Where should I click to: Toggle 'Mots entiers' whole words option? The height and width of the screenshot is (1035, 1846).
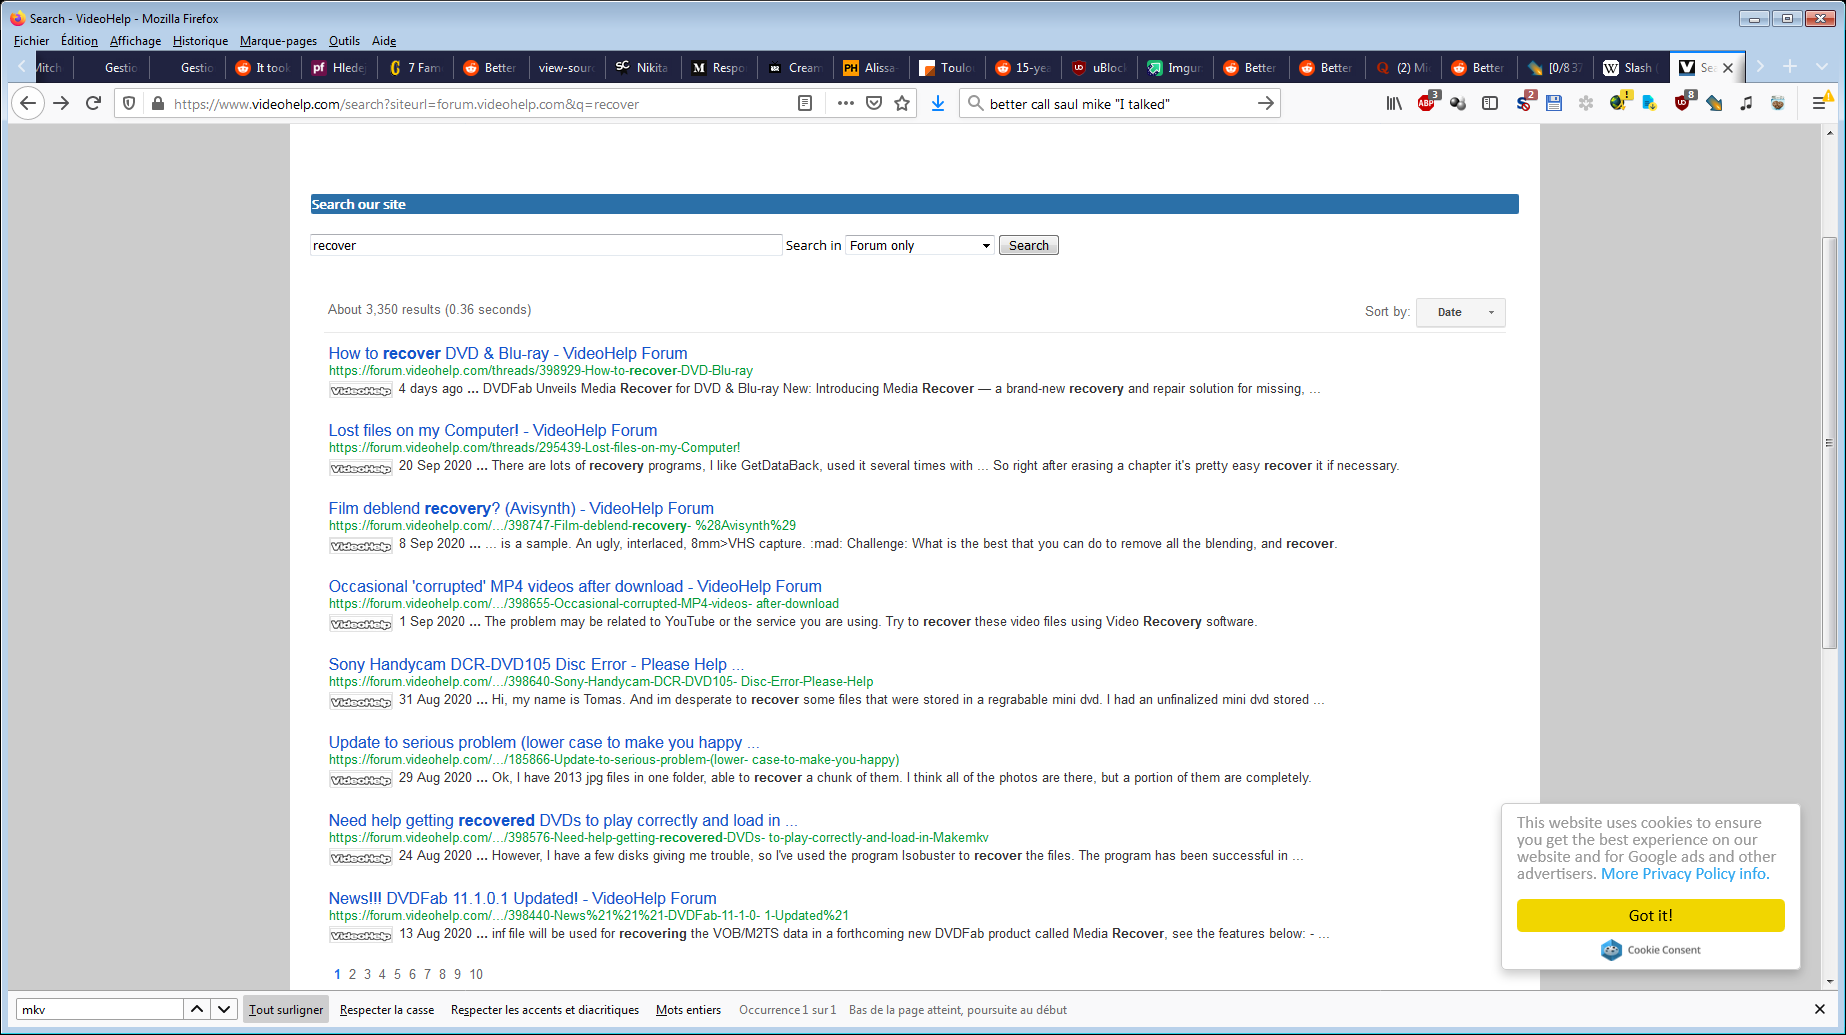[688, 1009]
